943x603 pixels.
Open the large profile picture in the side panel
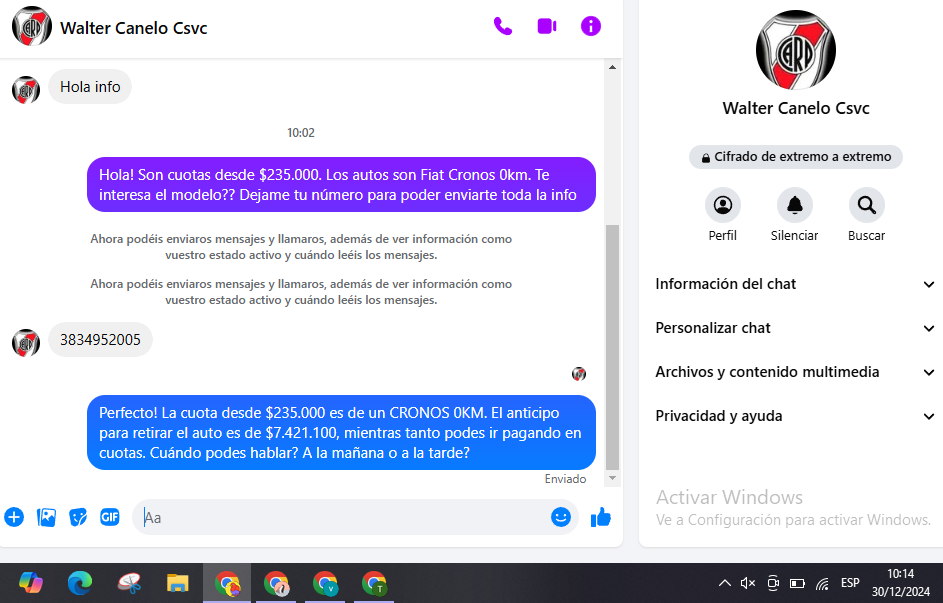pyautogui.click(x=796, y=50)
